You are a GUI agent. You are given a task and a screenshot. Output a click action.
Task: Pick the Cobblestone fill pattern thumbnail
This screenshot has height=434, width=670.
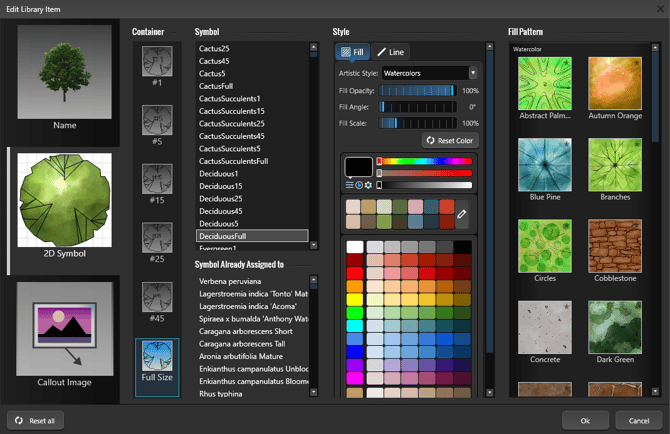(615, 245)
